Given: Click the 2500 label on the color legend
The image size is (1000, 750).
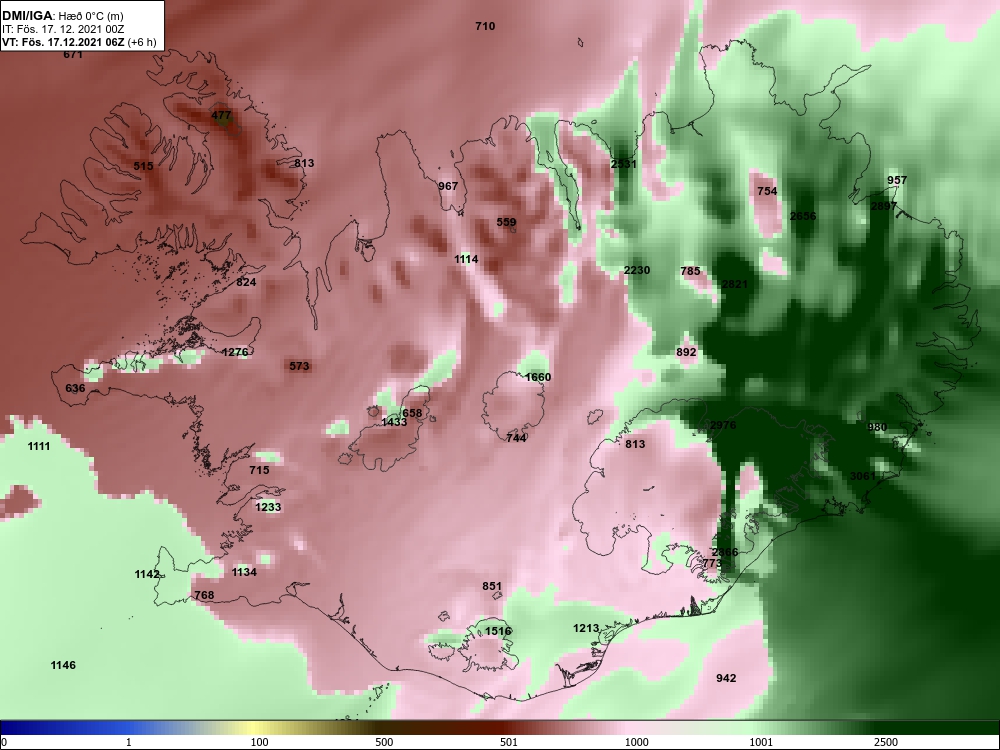Looking at the screenshot, I should pyautogui.click(x=886, y=742).
